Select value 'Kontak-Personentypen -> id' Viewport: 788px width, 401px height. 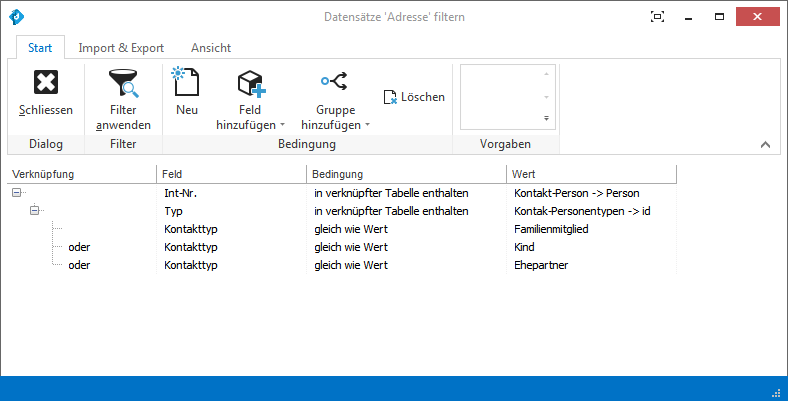tap(582, 211)
